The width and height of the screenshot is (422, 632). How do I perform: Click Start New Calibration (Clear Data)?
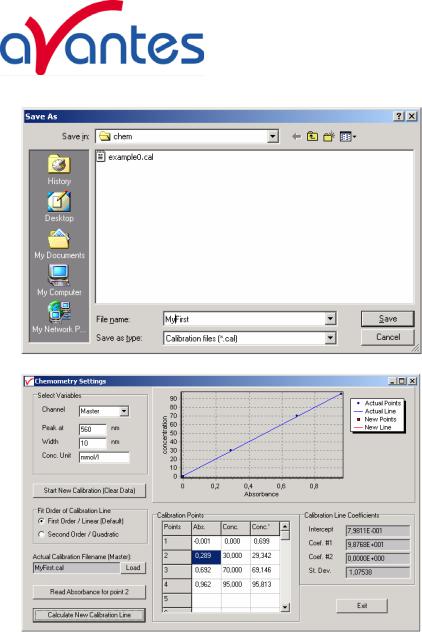[89, 491]
